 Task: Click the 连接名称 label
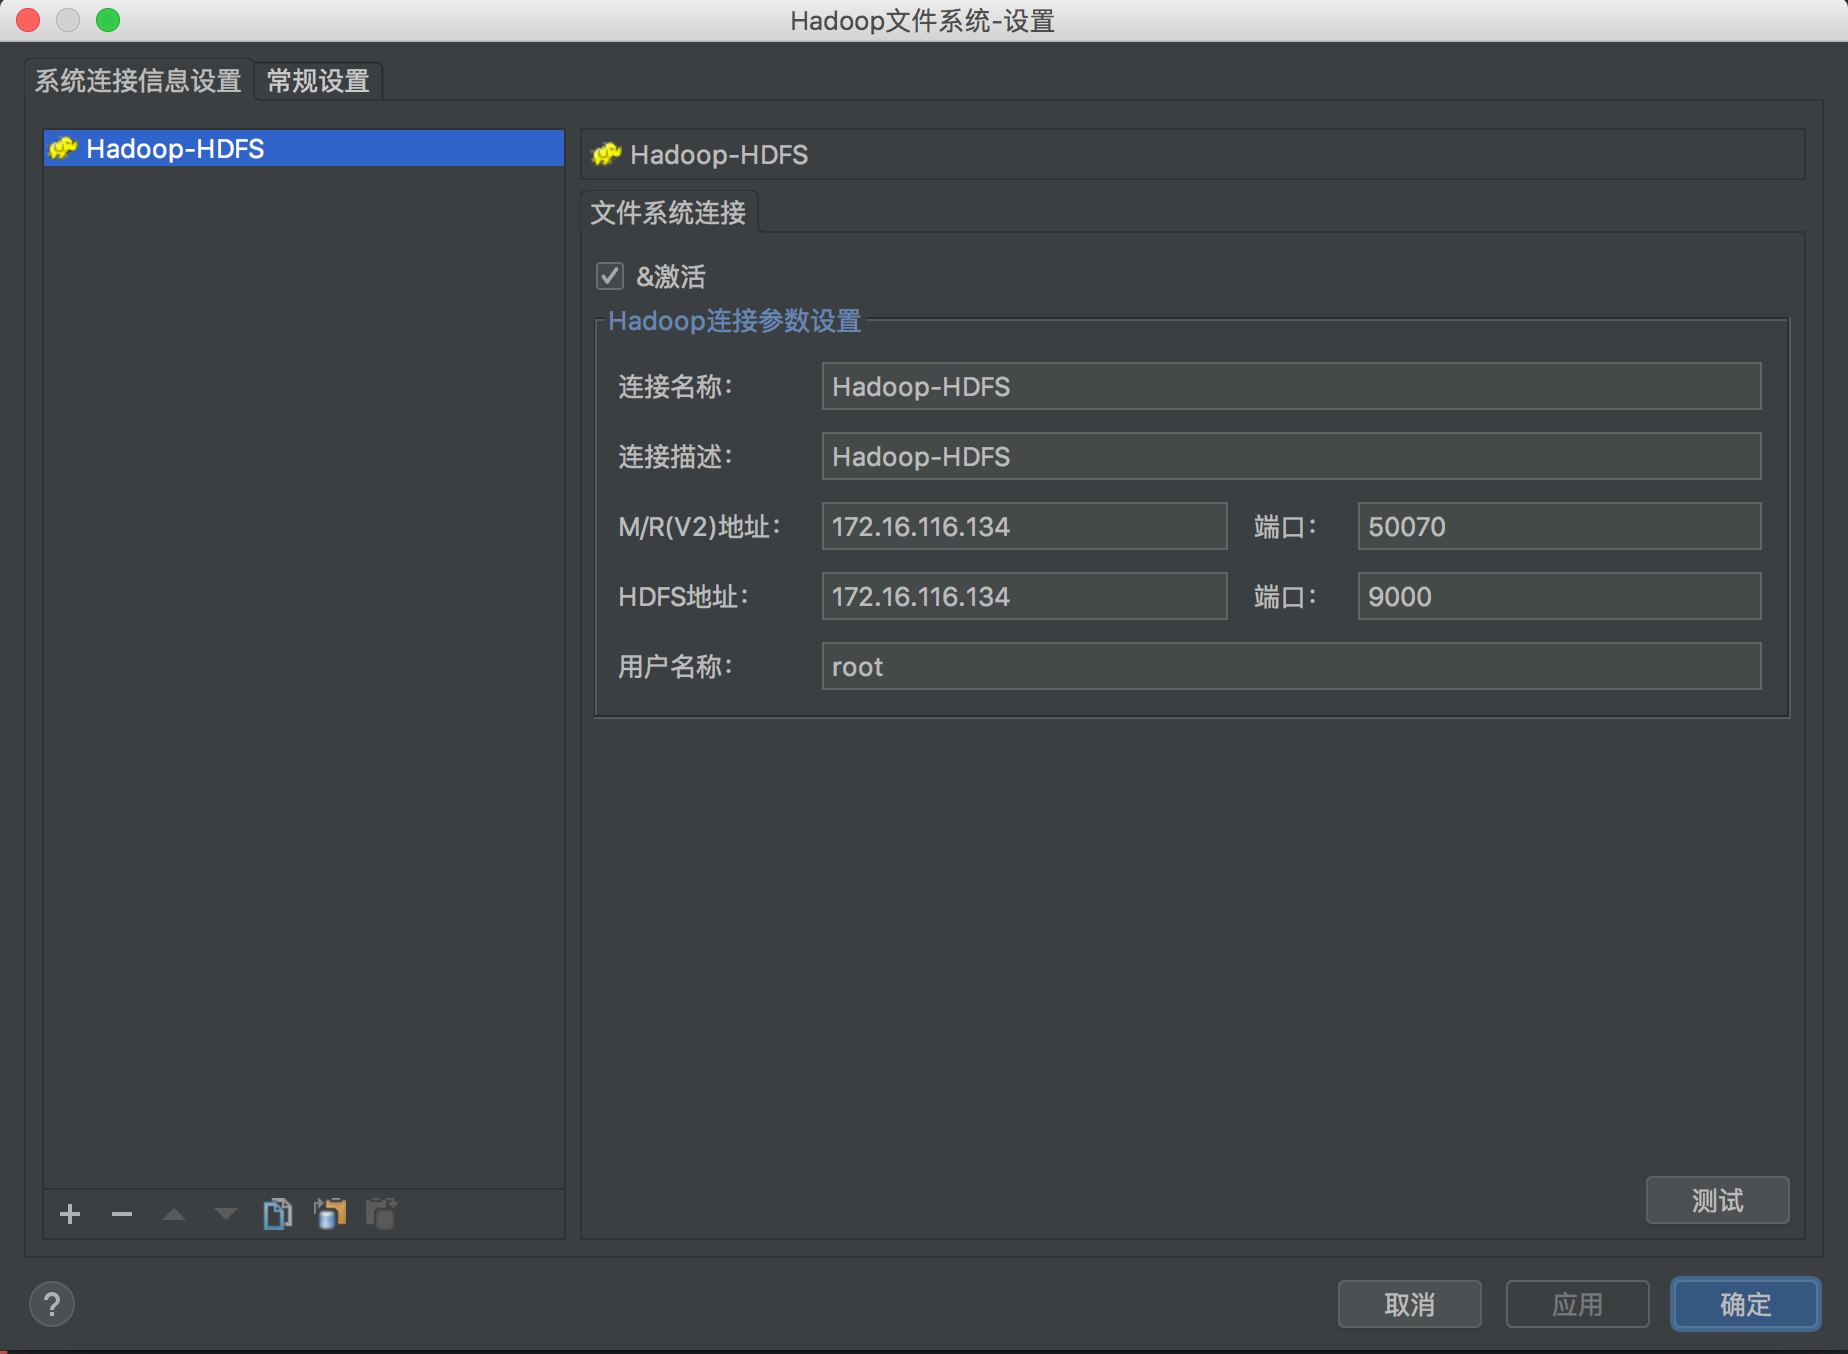675,387
